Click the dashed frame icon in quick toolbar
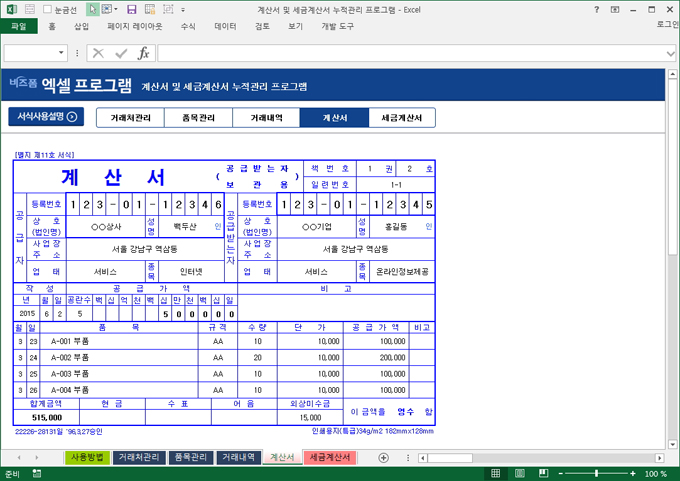Image resolution: width=680 pixels, height=481 pixels. point(168,9)
